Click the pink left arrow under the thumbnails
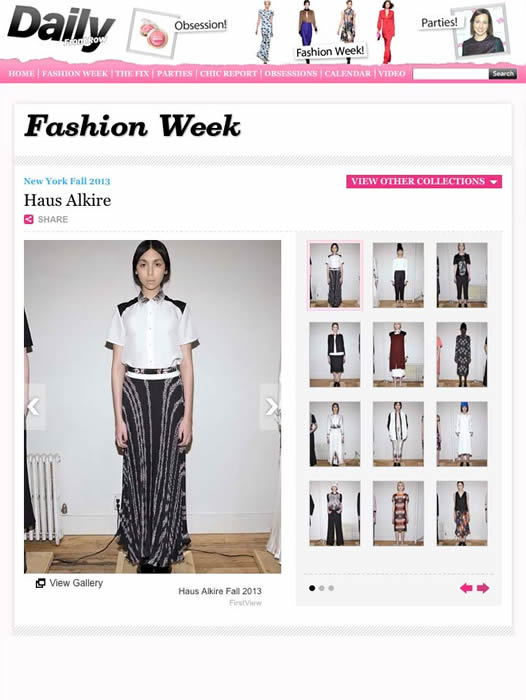This screenshot has width=526, height=700. pyautogui.click(x=466, y=588)
